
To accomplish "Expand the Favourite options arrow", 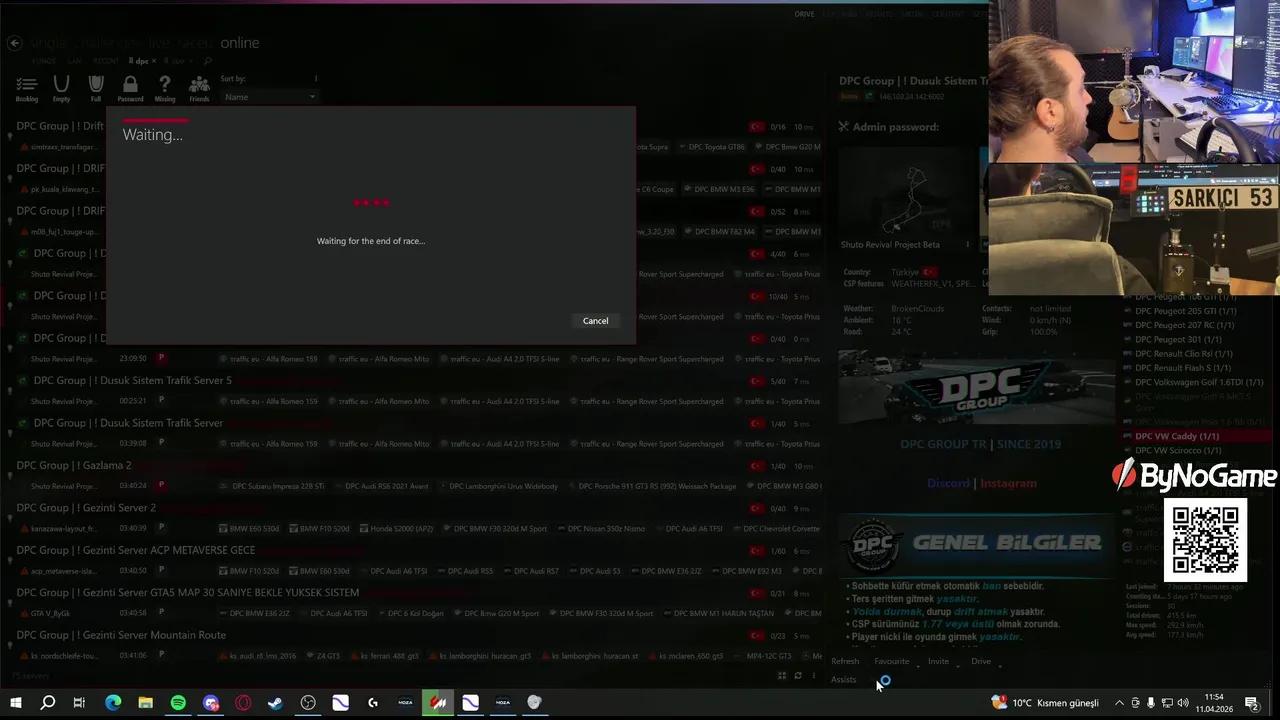I will (x=918, y=666).
